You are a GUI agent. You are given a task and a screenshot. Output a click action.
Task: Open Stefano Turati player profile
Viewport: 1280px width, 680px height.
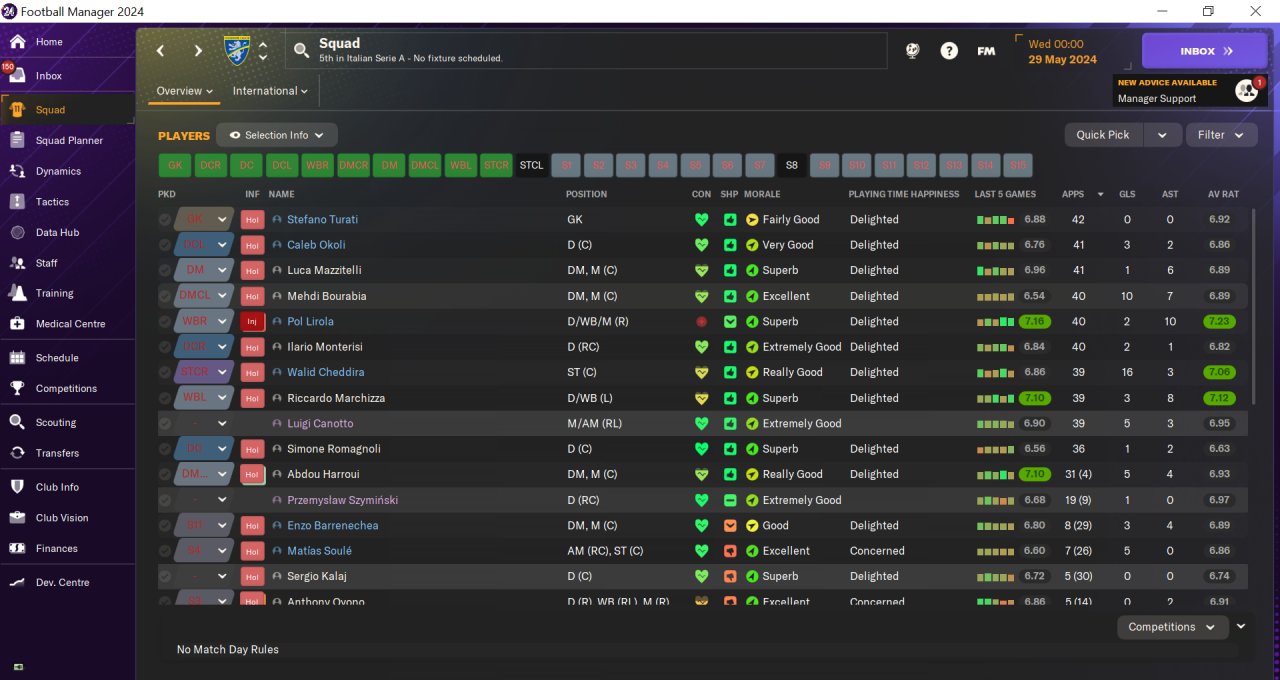(x=322, y=220)
